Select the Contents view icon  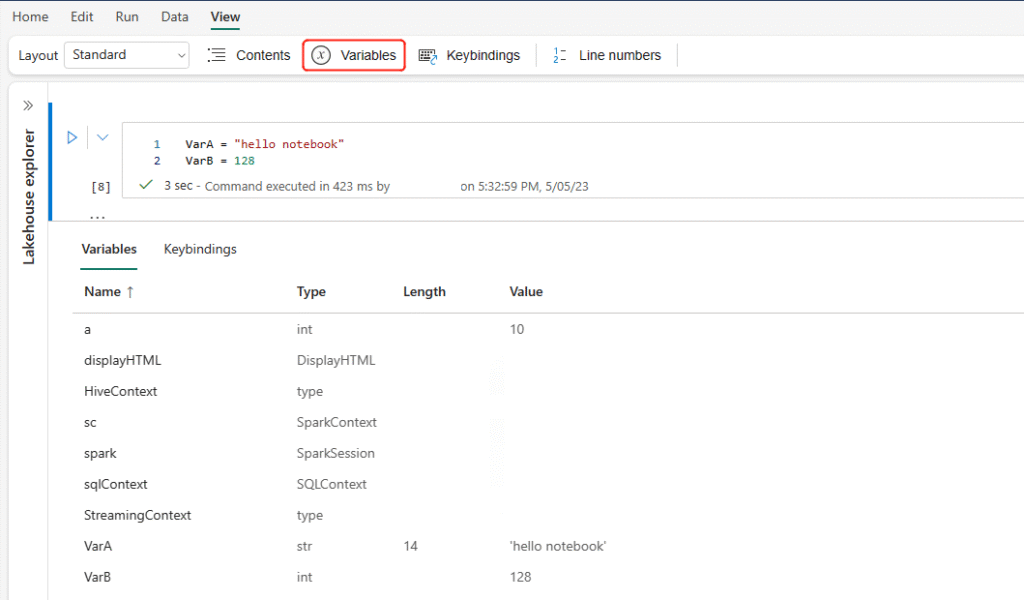pyautogui.click(x=217, y=55)
